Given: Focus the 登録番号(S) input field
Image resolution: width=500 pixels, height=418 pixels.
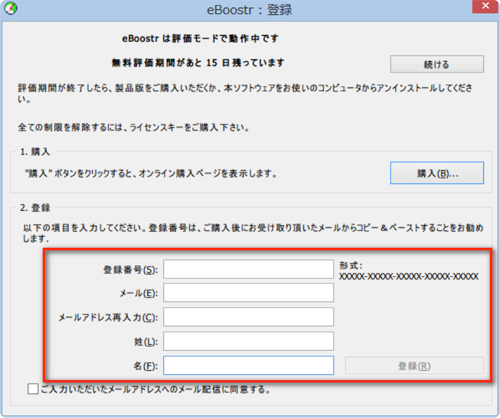Looking at the screenshot, I should (x=248, y=269).
